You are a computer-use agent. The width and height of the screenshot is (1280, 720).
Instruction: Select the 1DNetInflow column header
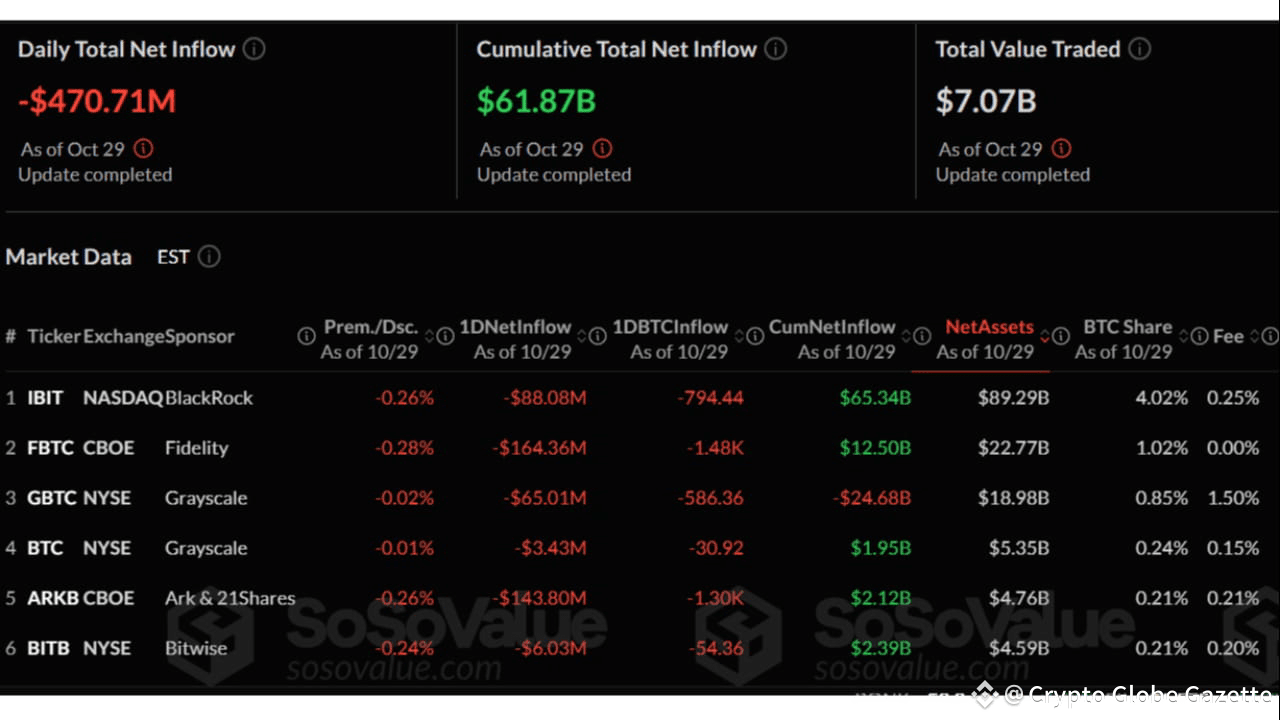coord(515,327)
